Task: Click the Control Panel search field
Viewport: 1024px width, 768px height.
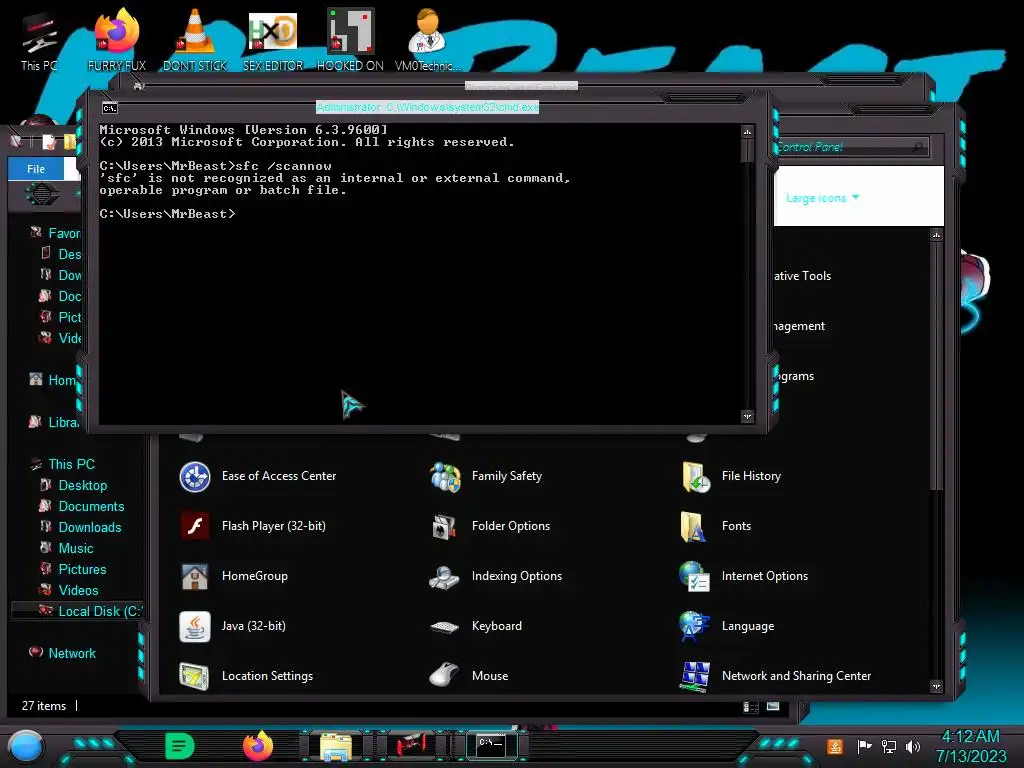Action: pos(852,147)
